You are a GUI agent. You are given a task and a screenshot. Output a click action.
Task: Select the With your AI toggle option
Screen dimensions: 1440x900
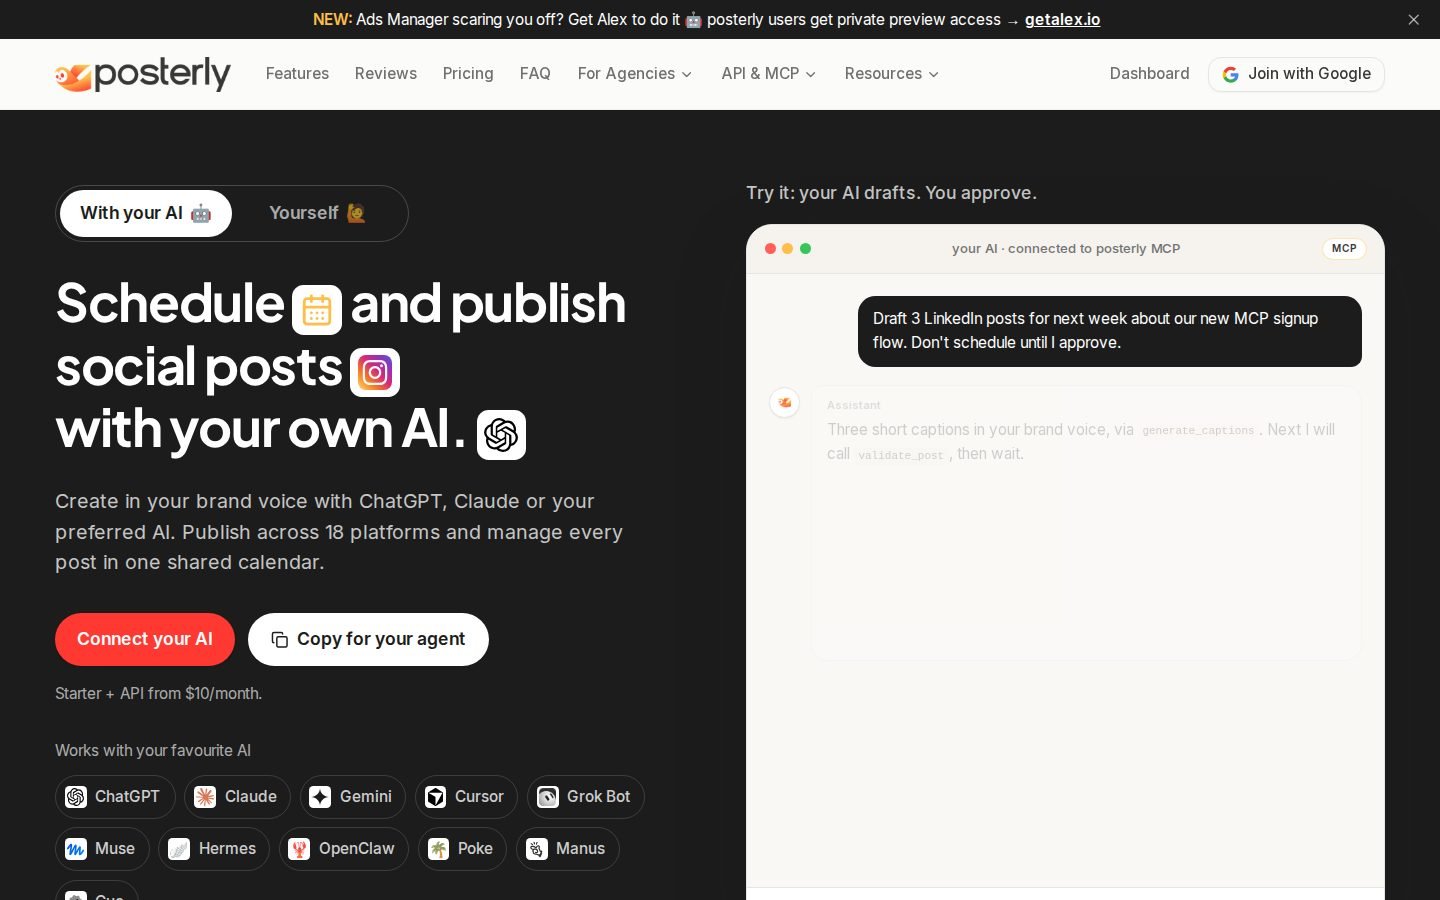coord(146,213)
